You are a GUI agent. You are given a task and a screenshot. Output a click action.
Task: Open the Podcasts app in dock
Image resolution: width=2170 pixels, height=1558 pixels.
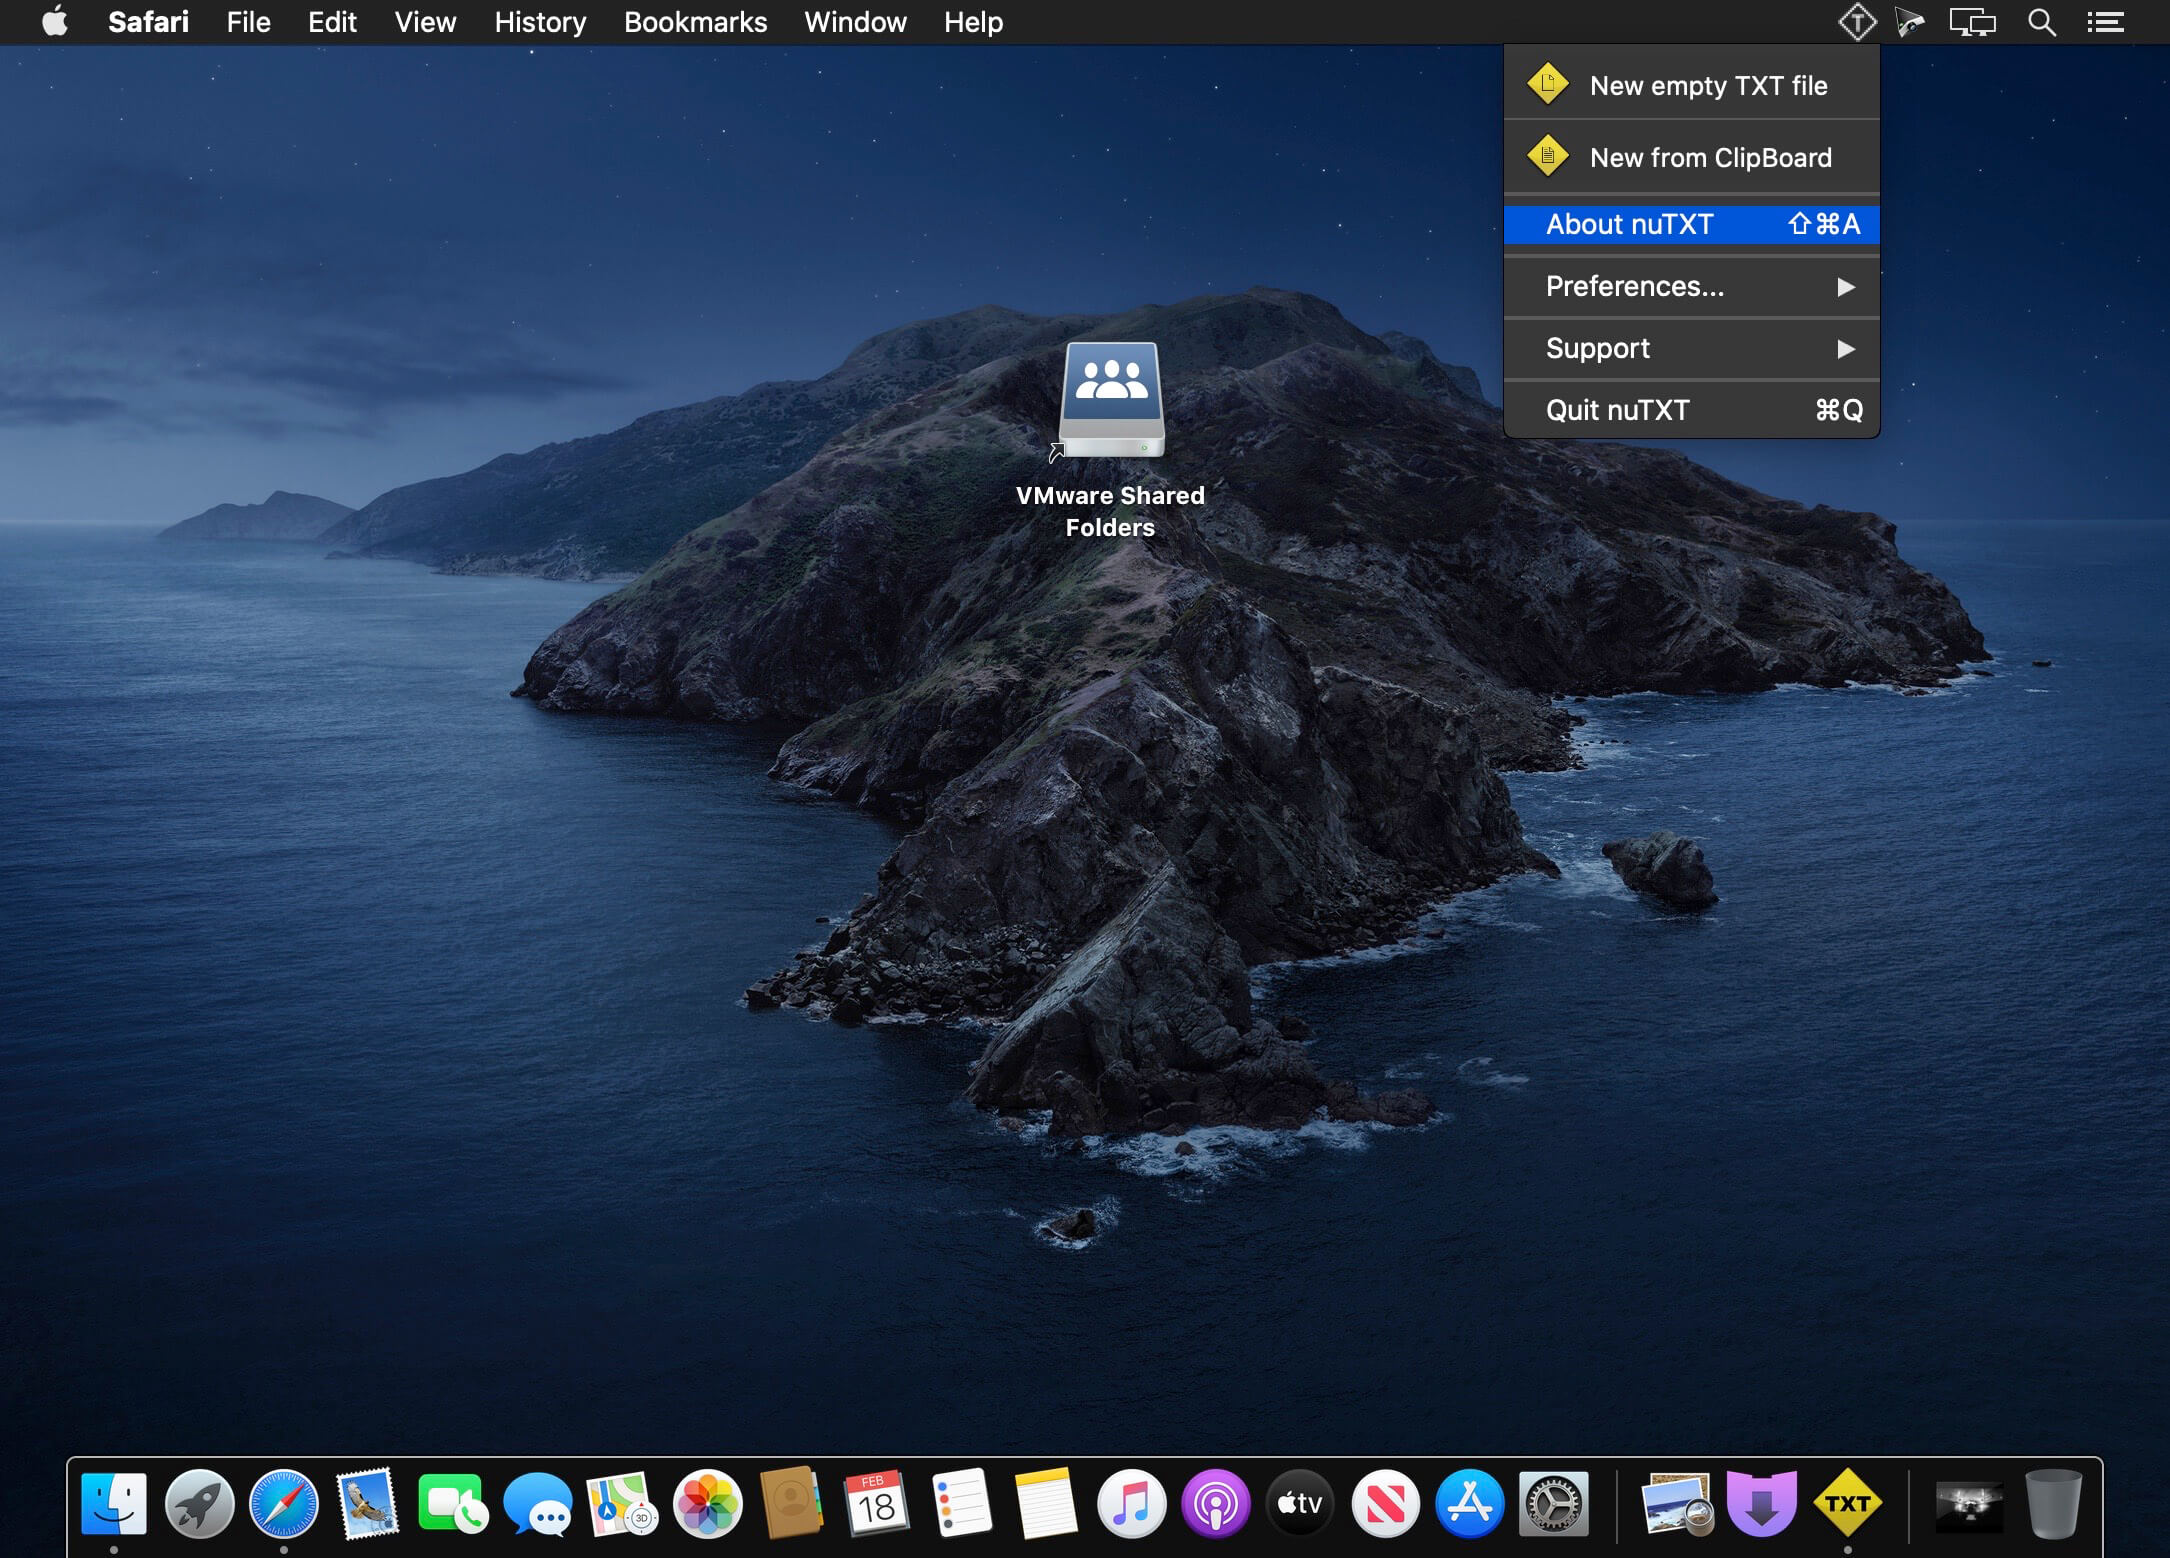pyautogui.click(x=1215, y=1503)
